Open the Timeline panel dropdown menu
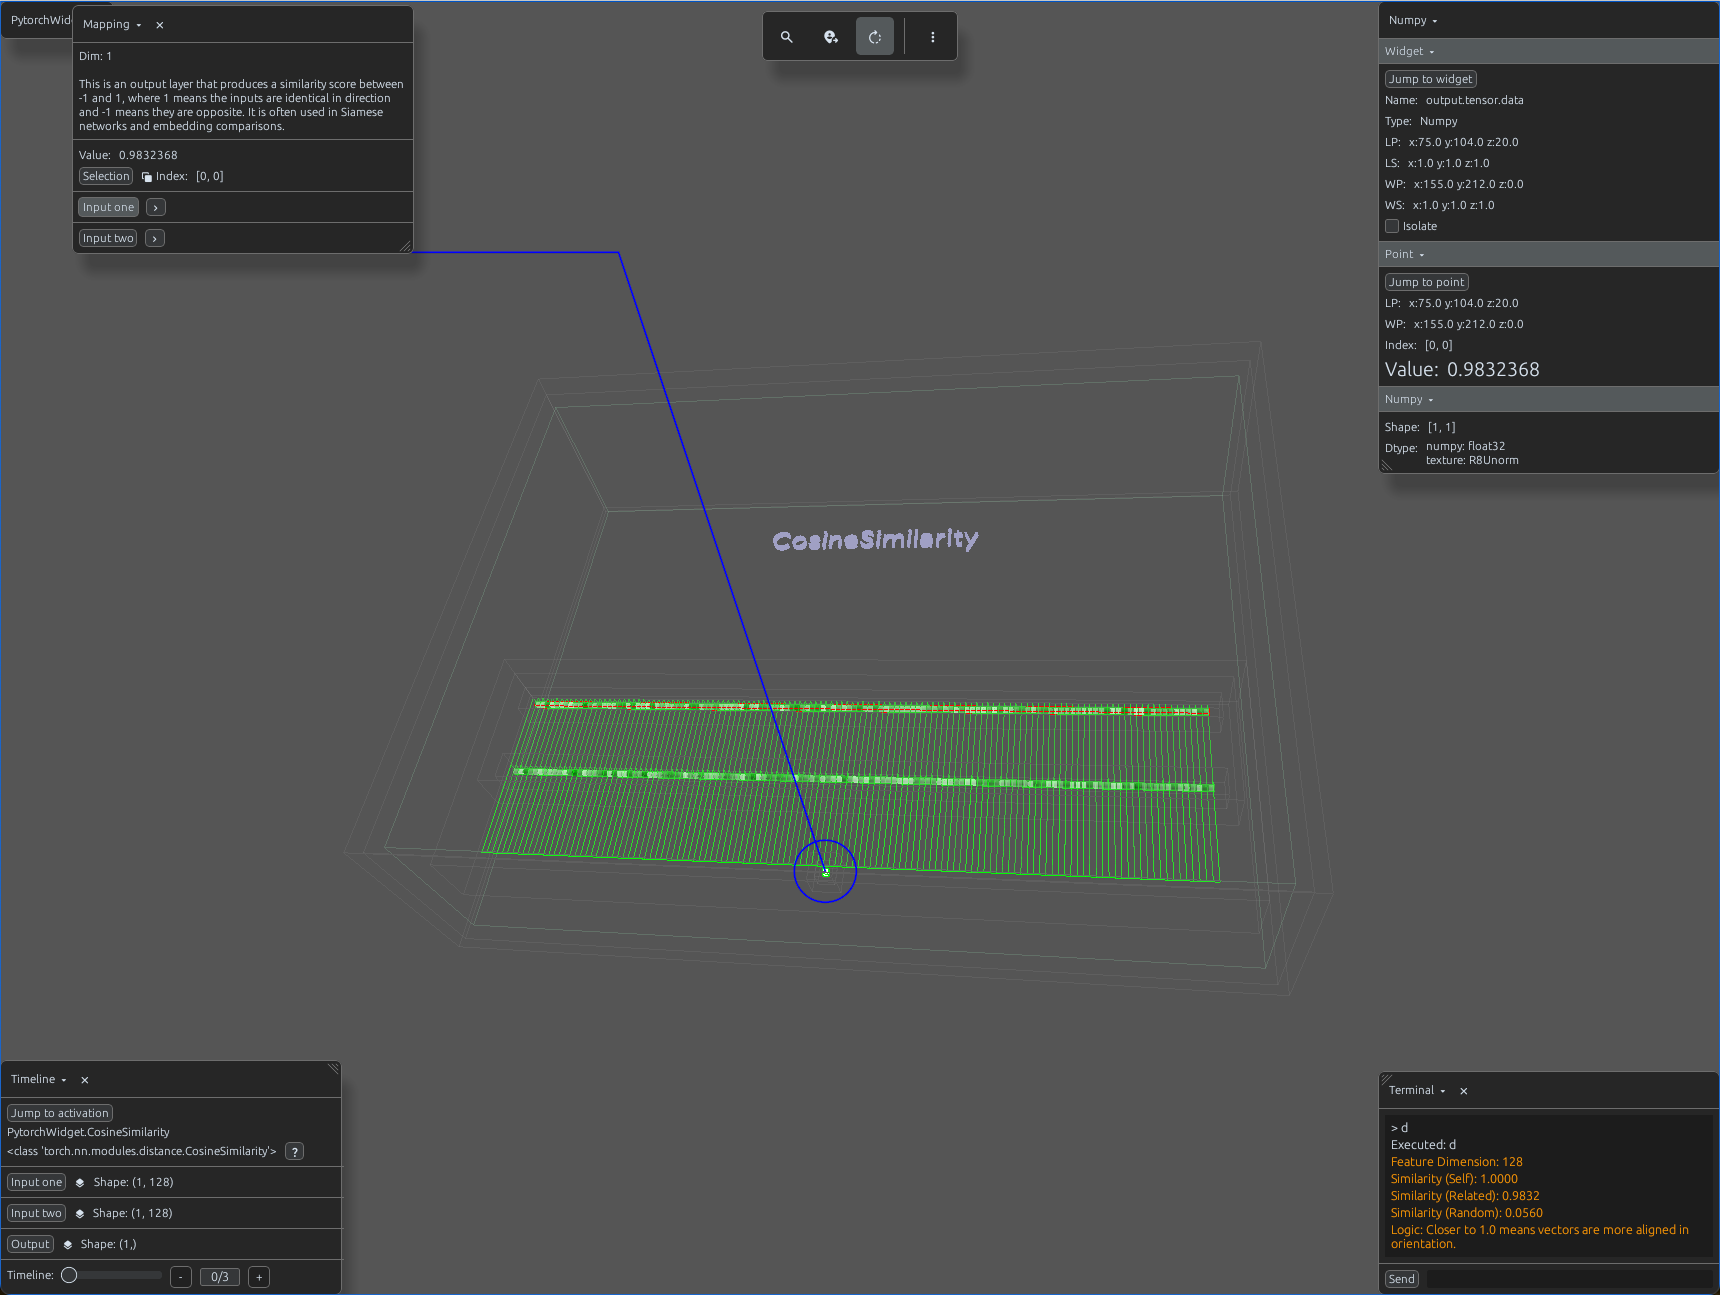 tap(39, 1079)
